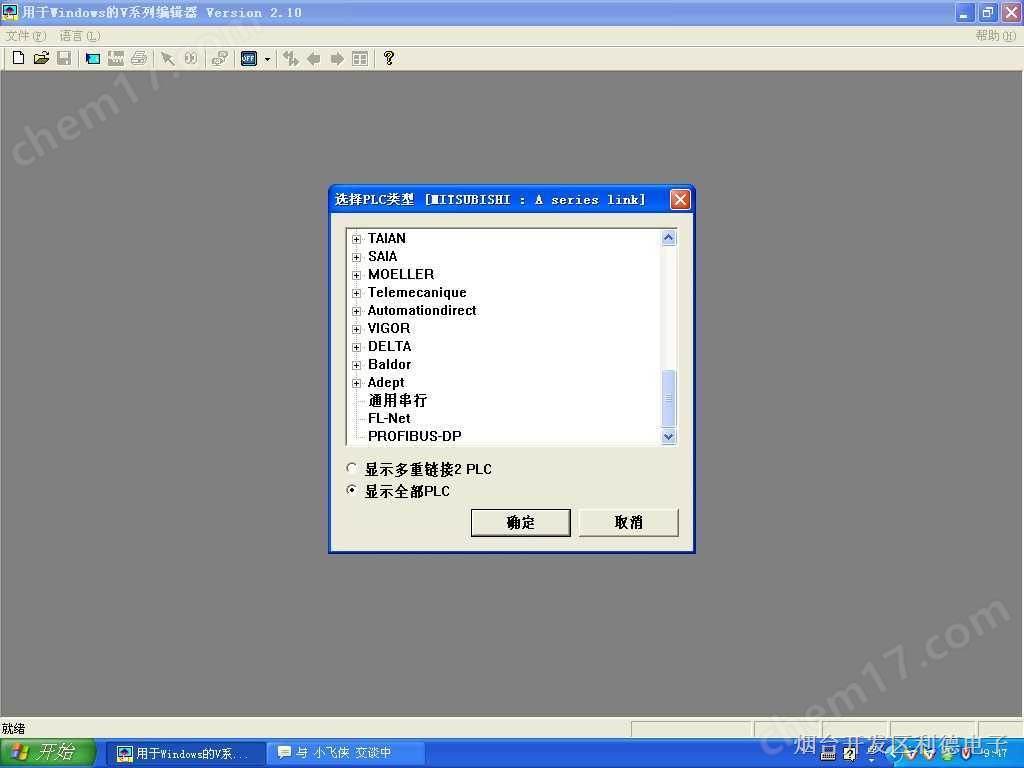The image size is (1024, 768).
Task: Select the Telemecanique label
Action: point(417,293)
